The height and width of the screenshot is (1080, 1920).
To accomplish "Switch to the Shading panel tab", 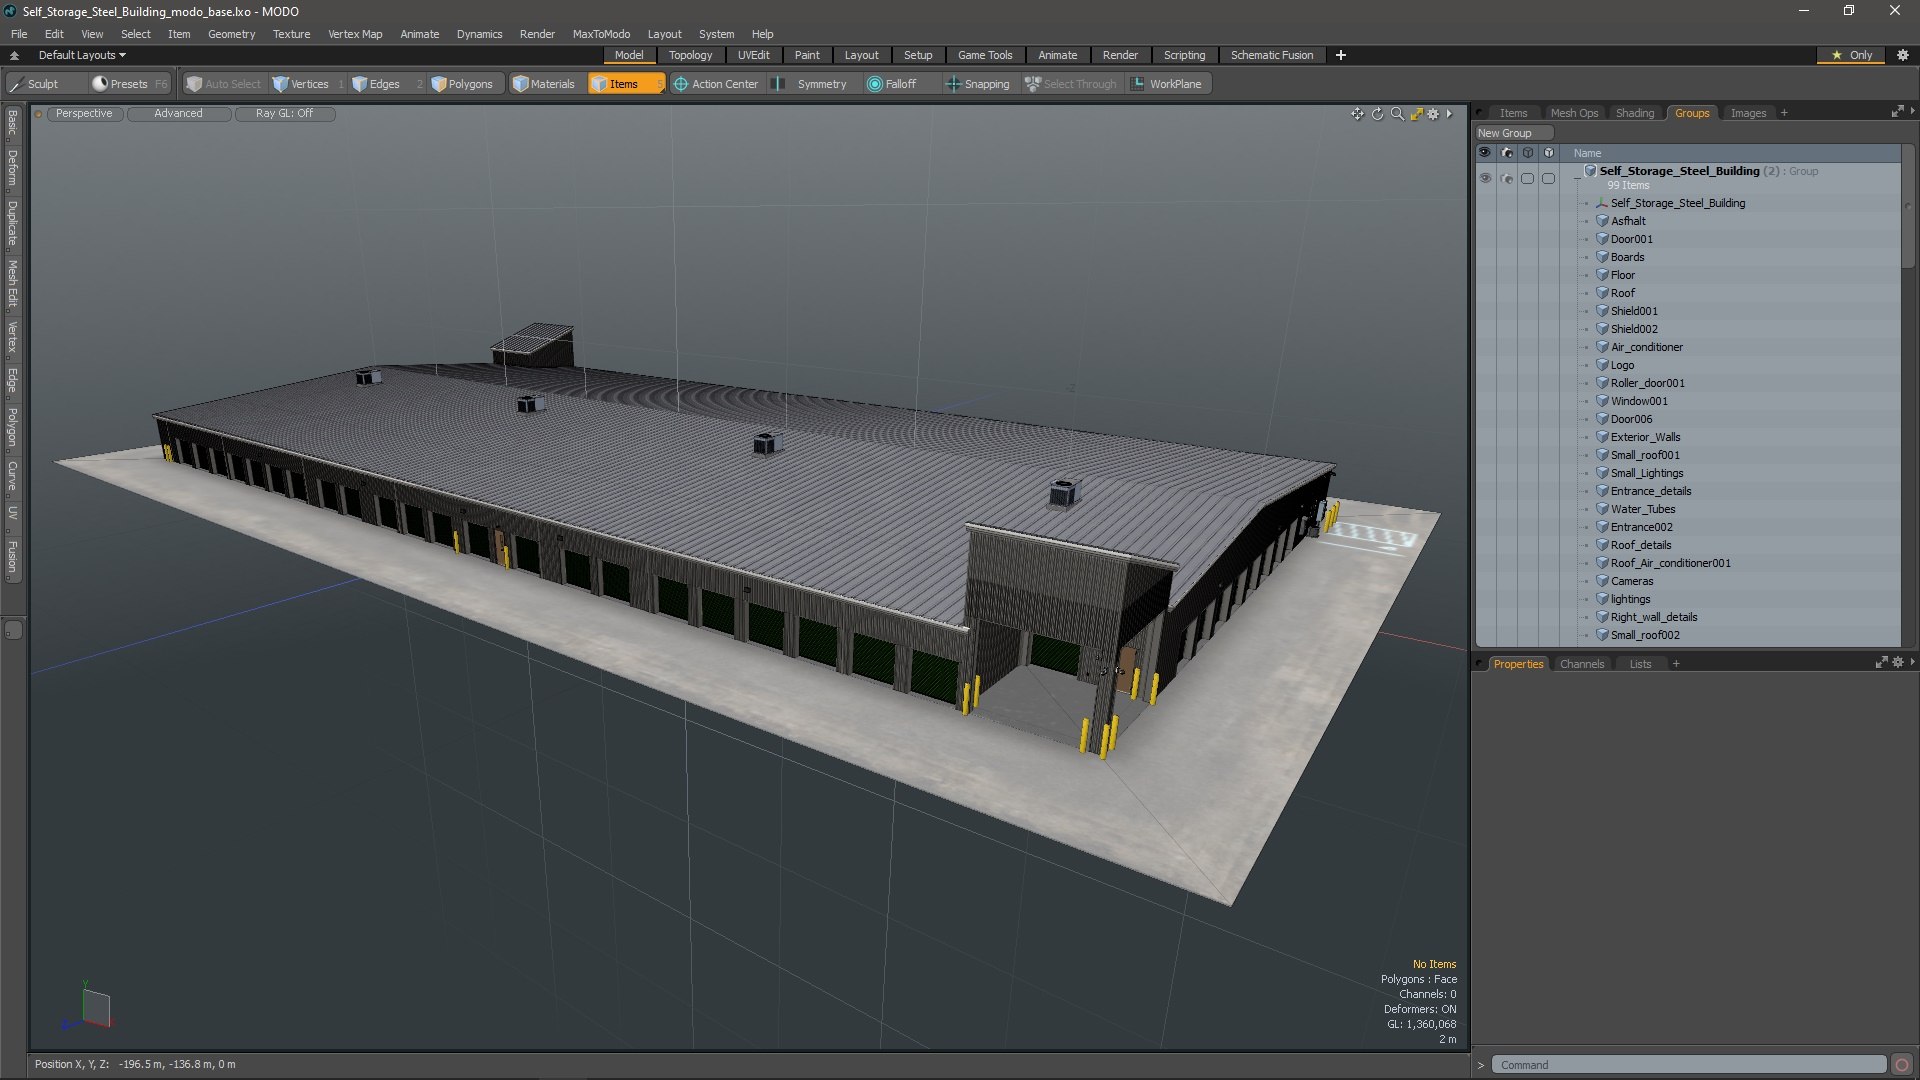I will pos(1635,113).
